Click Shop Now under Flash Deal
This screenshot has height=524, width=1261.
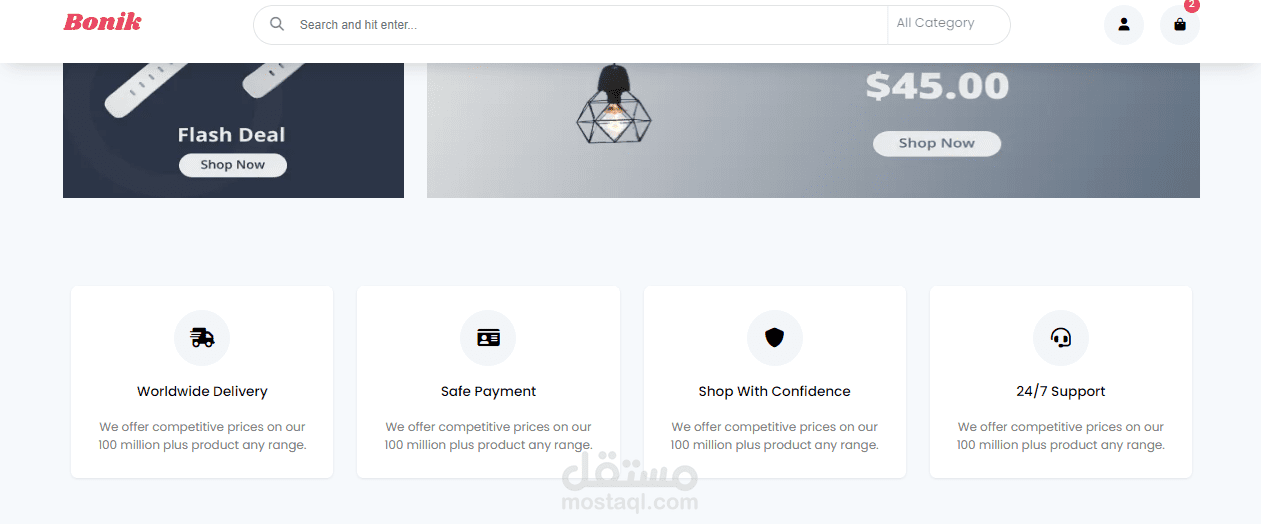click(233, 165)
